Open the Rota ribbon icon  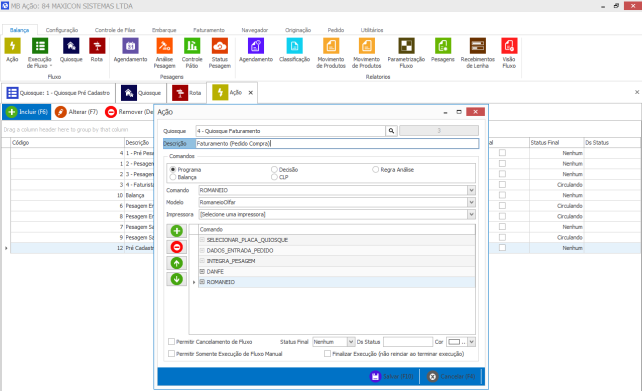point(97,50)
